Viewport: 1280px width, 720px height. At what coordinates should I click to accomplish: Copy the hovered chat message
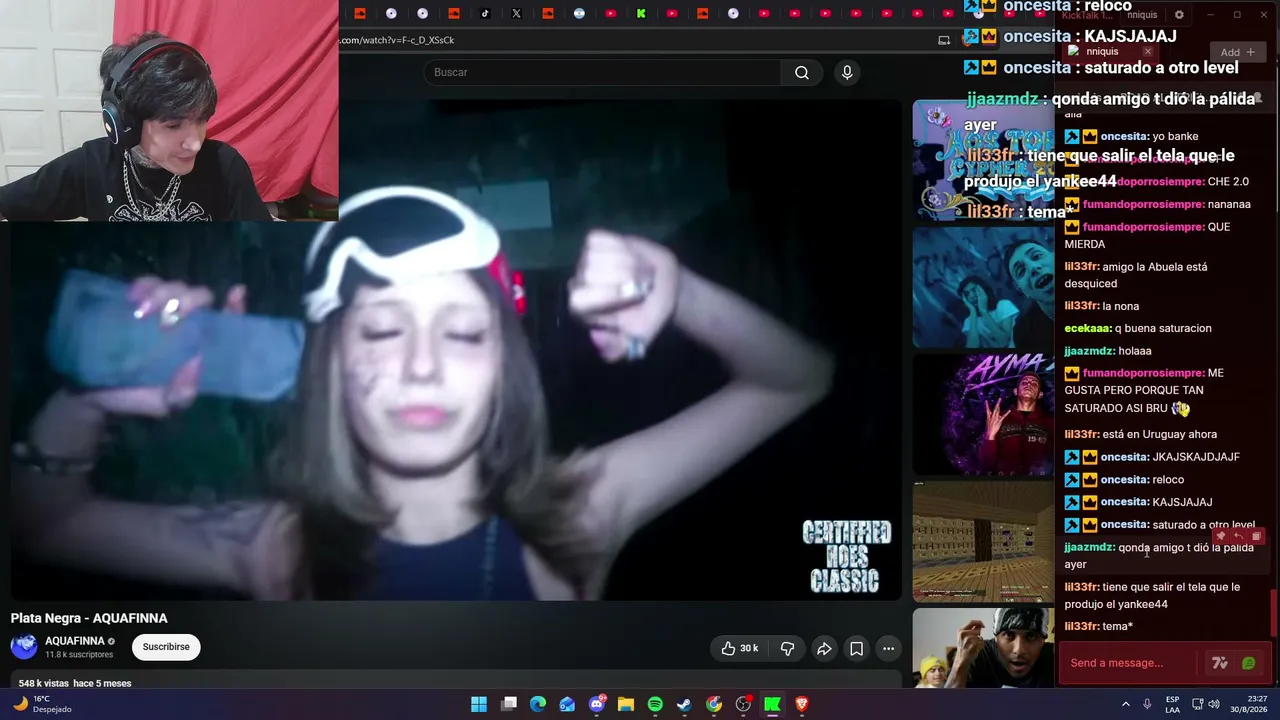pos(1257,537)
